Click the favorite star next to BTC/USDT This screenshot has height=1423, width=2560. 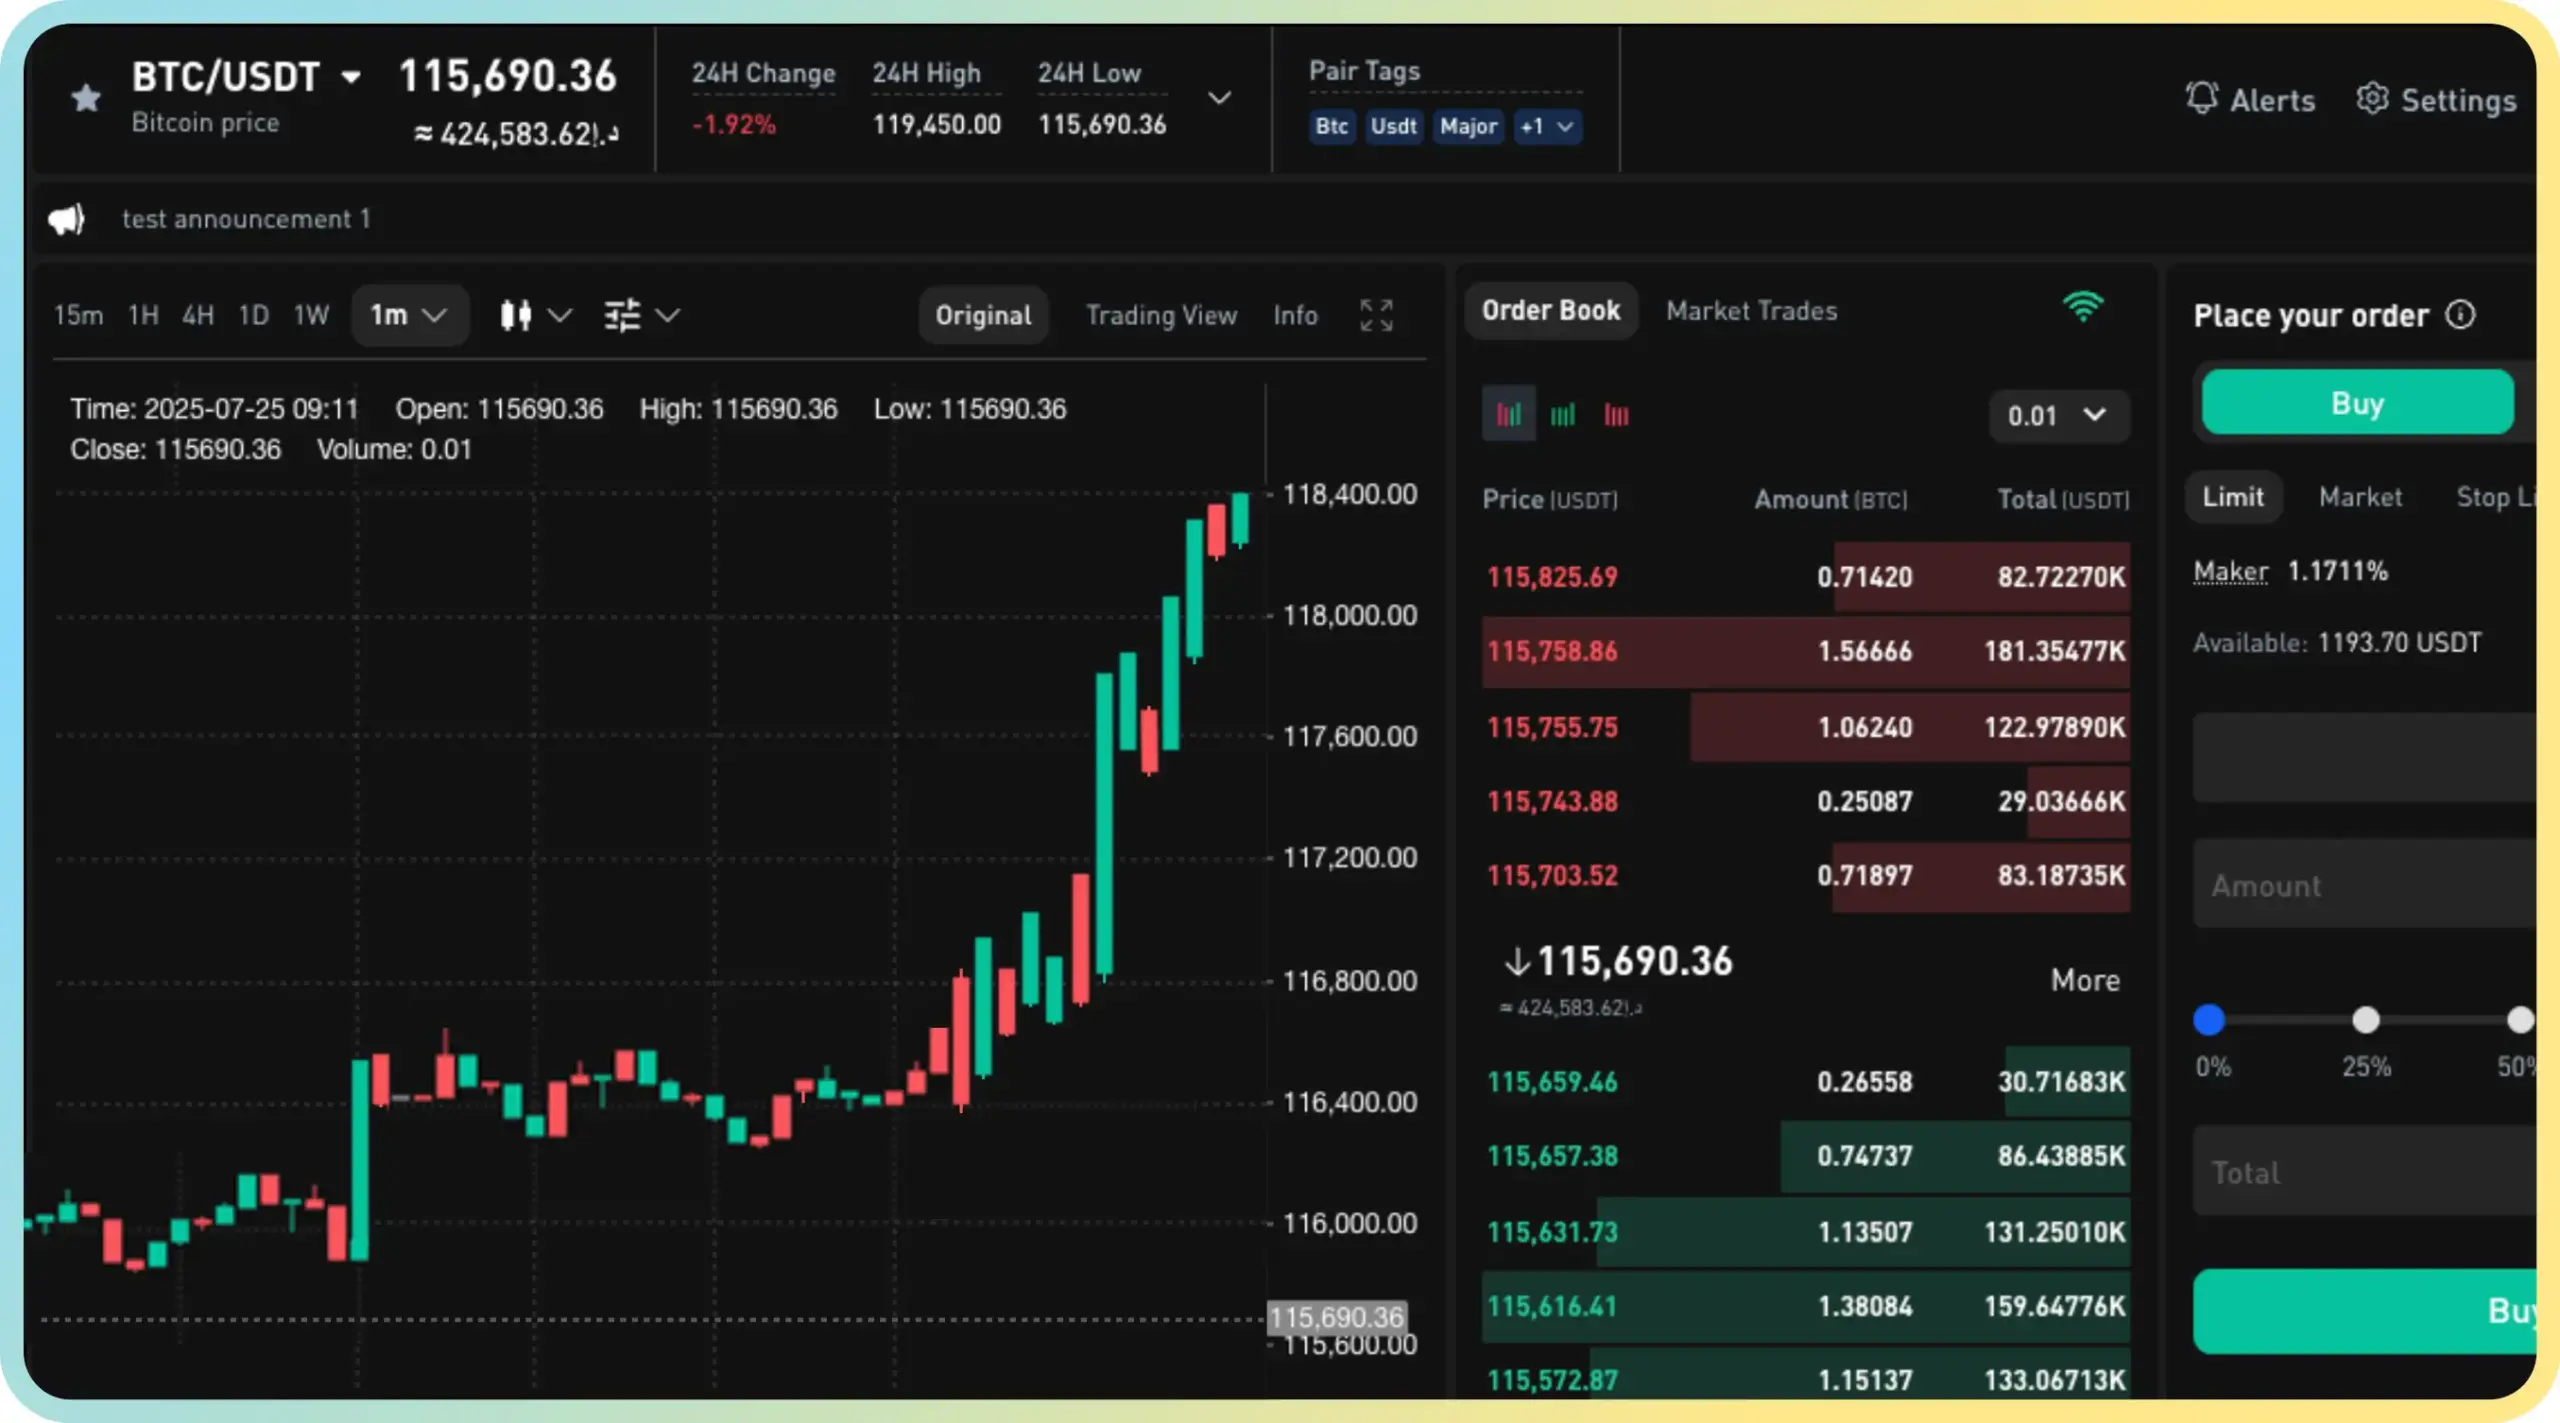85,97
